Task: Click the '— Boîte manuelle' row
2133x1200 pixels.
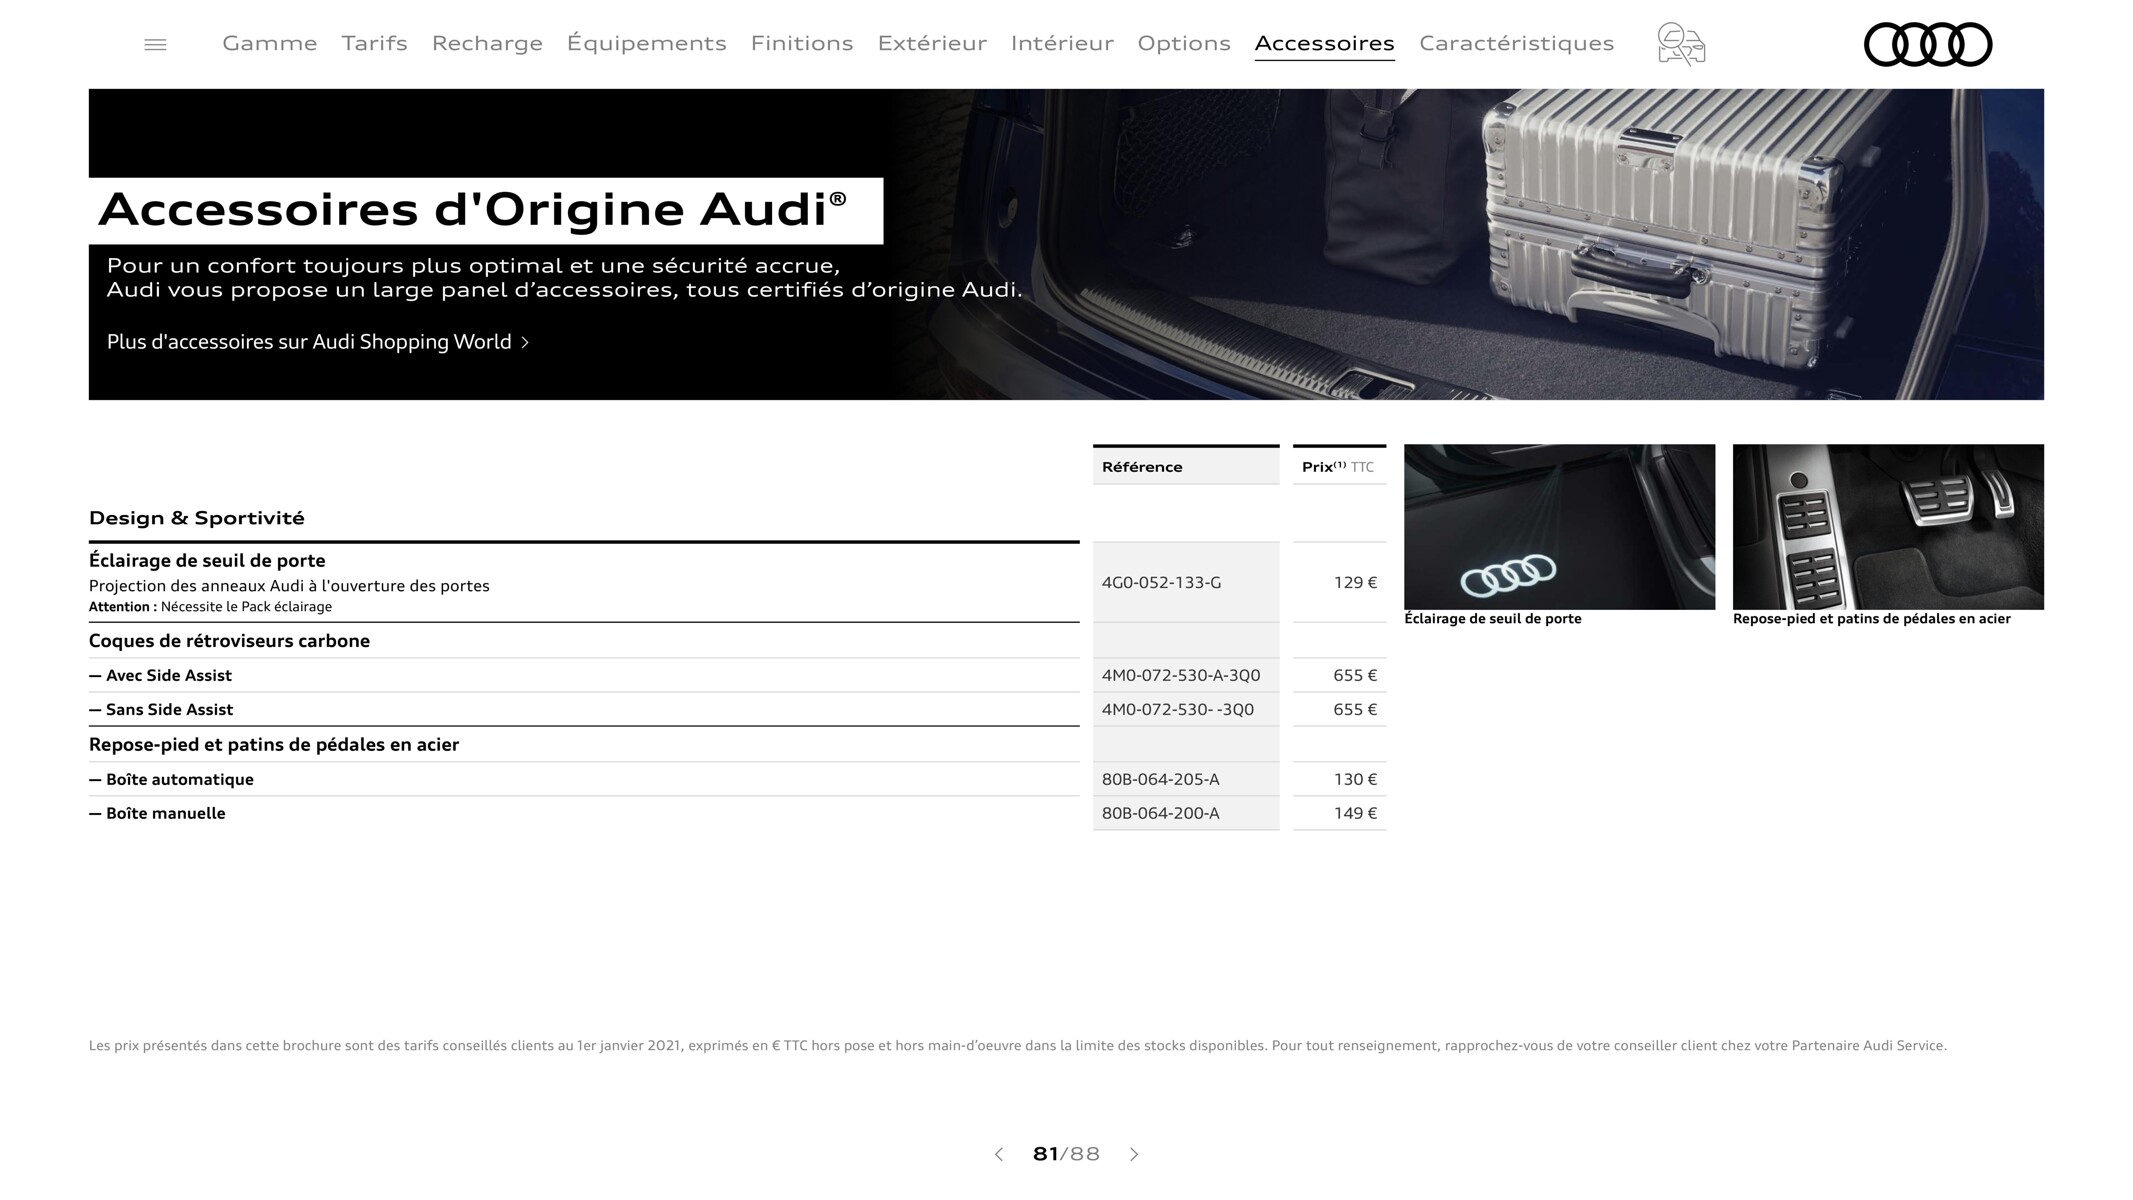Action: [584, 814]
